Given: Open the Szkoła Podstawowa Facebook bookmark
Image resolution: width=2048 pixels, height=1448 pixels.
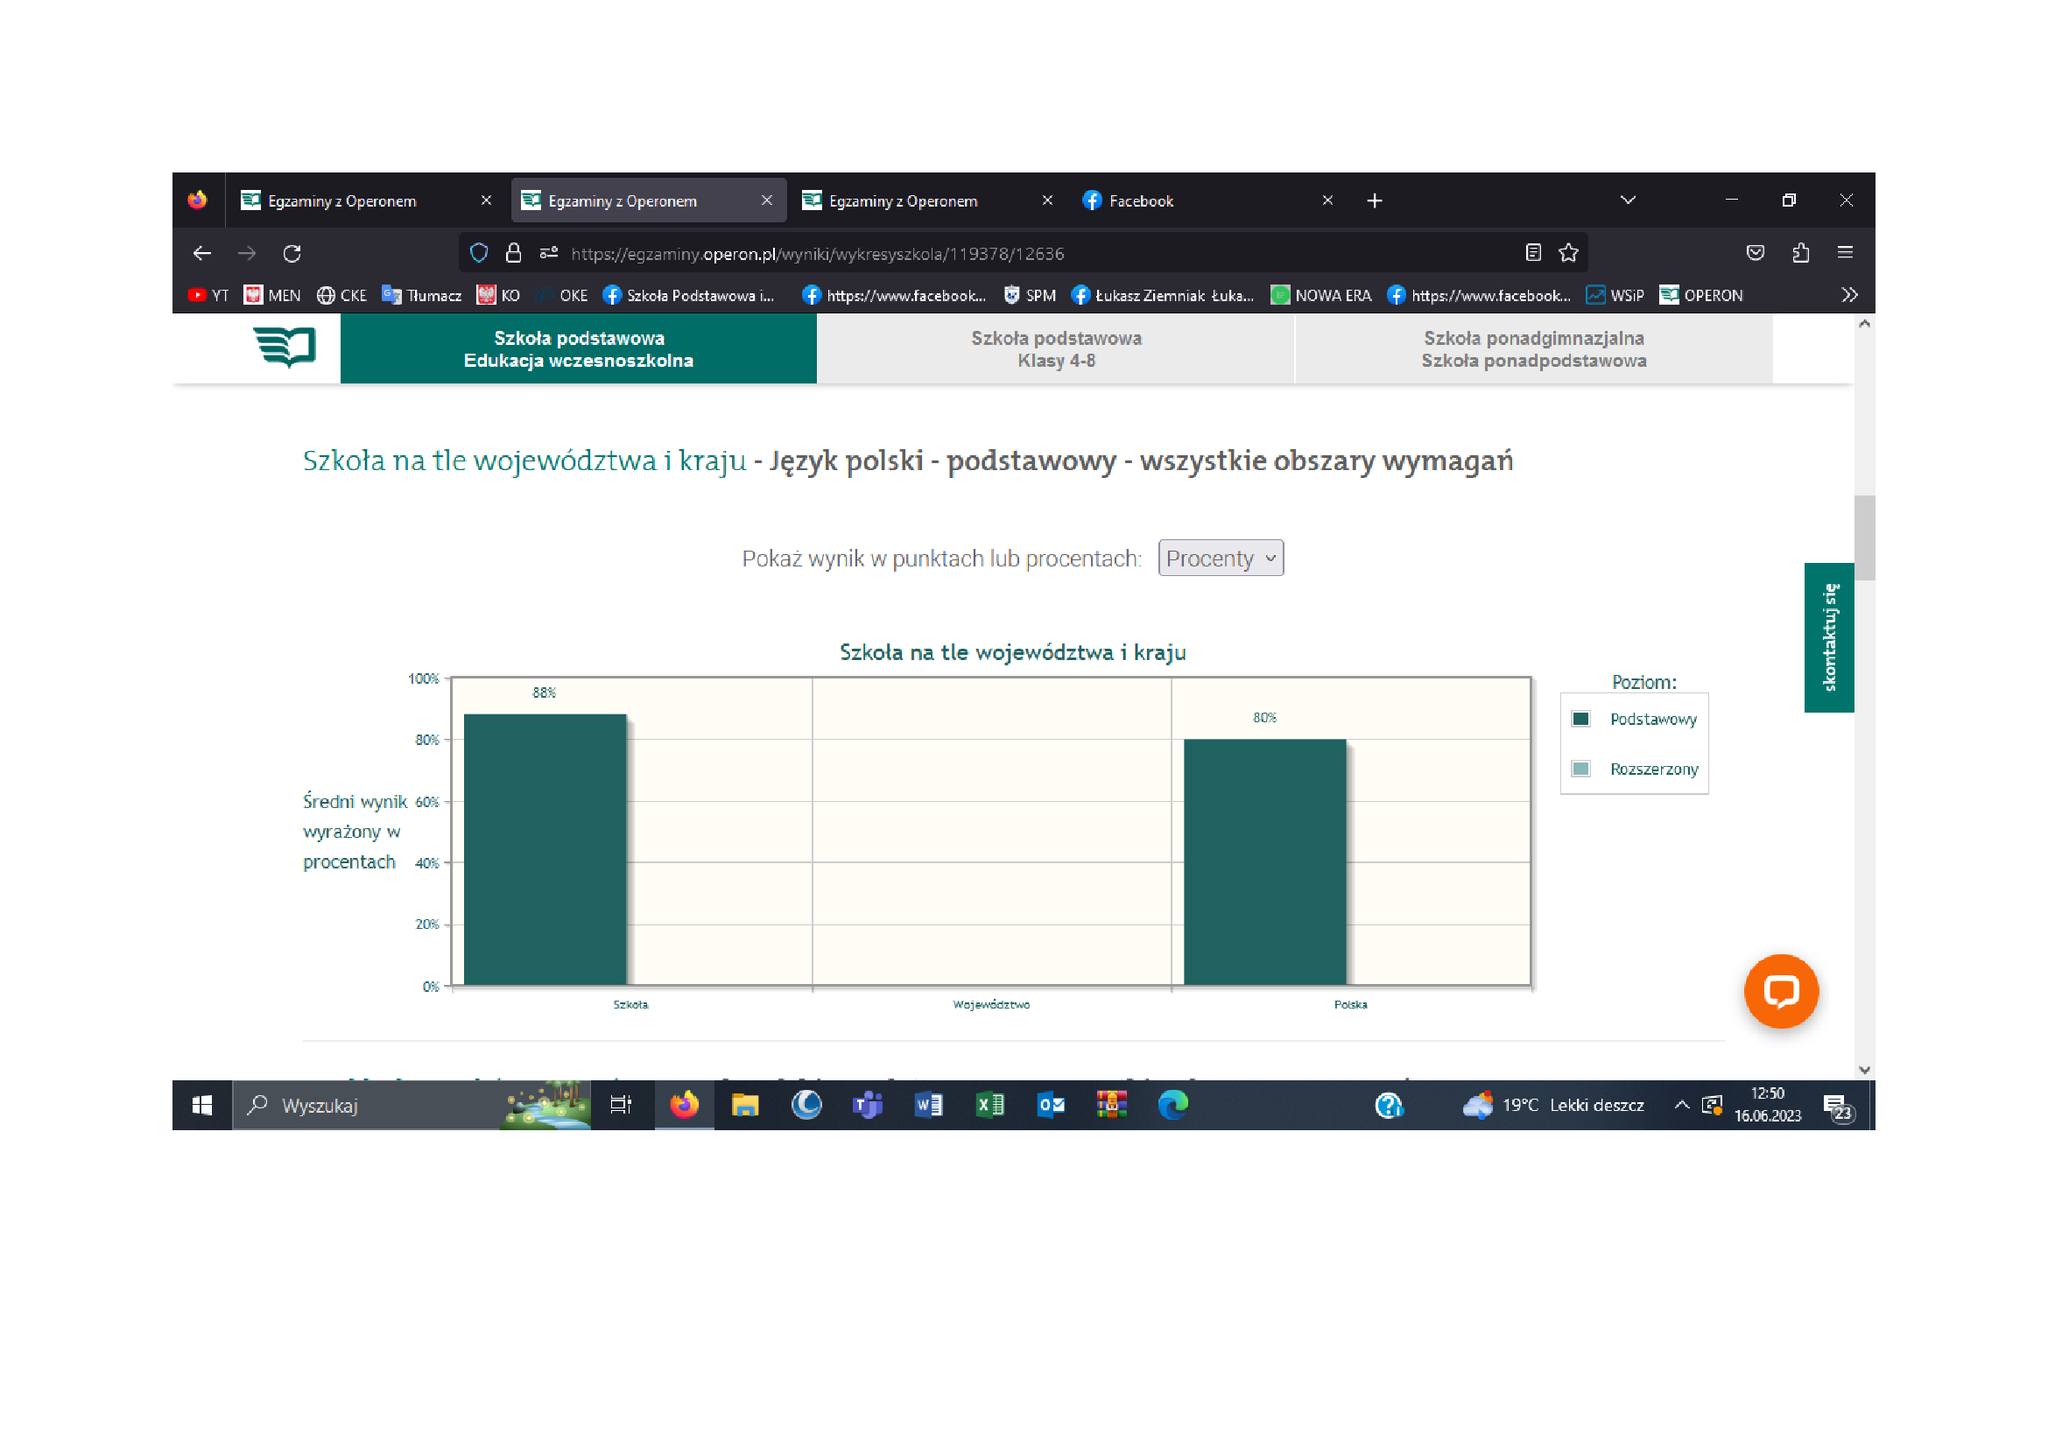Looking at the screenshot, I should (688, 295).
